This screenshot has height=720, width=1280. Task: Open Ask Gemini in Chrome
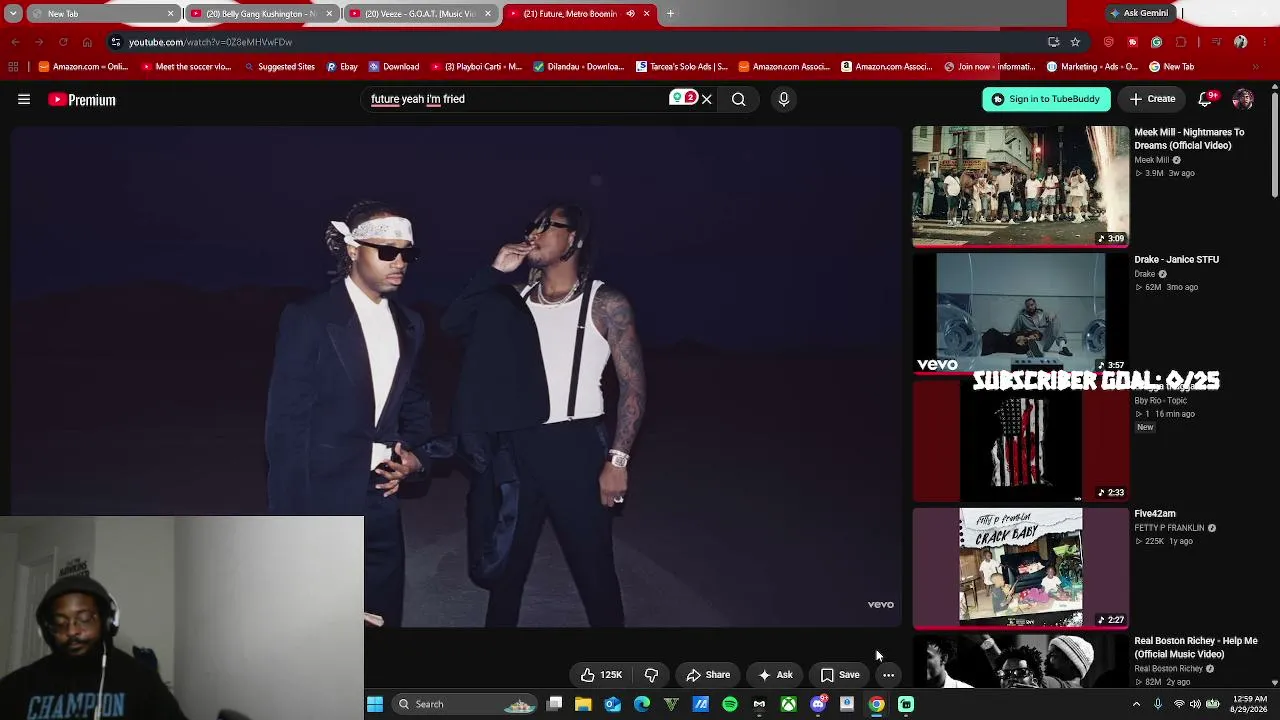click(1139, 13)
